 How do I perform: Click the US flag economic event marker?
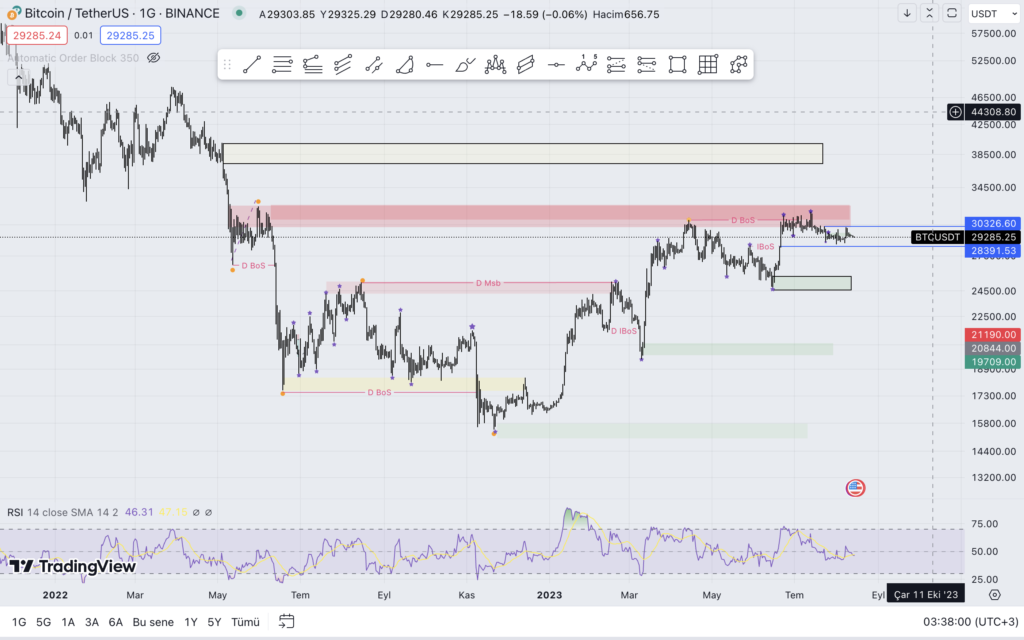pos(856,488)
